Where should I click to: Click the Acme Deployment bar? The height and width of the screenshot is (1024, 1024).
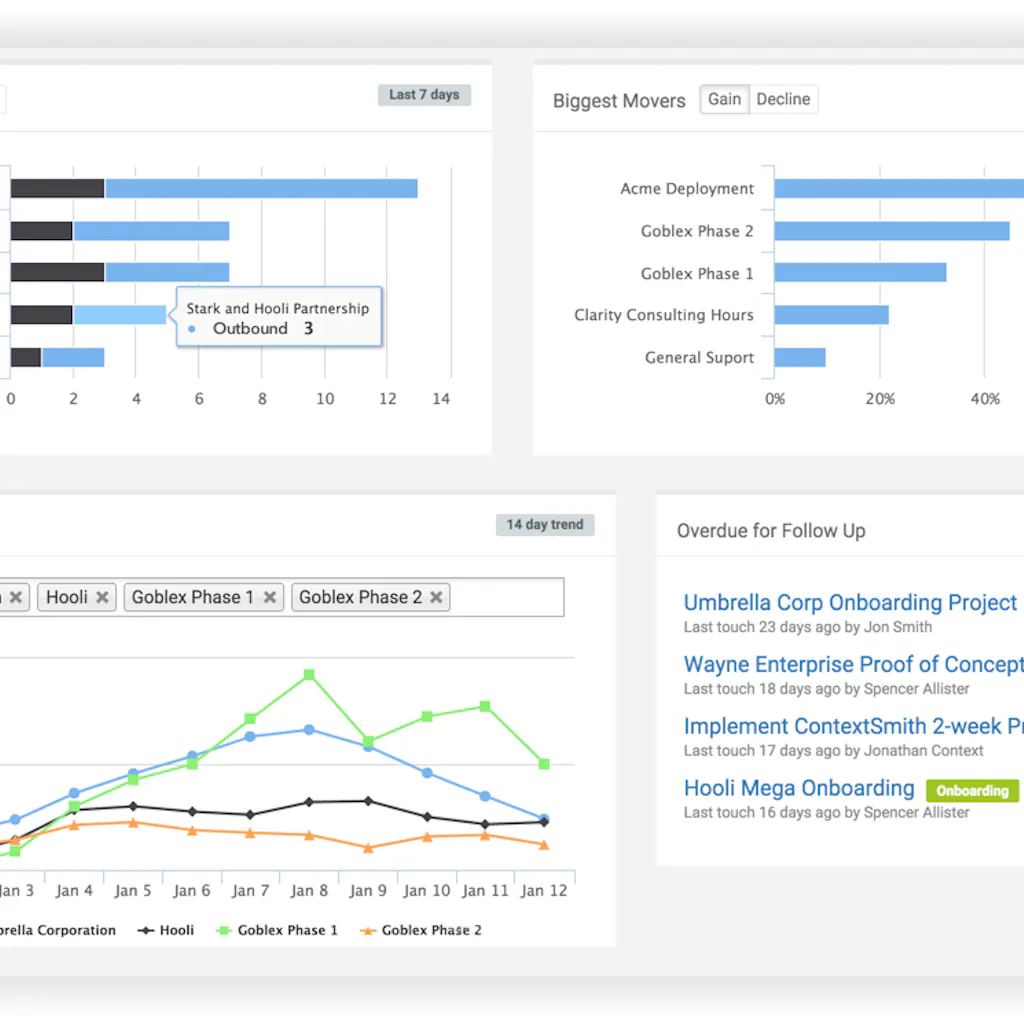pyautogui.click(x=898, y=189)
